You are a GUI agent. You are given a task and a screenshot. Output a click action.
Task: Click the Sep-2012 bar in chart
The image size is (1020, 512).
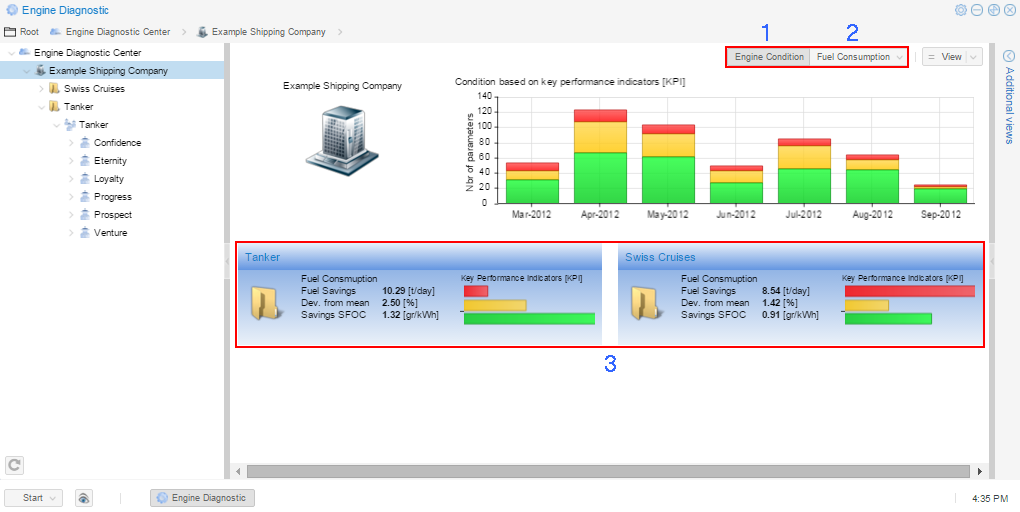tap(940, 194)
